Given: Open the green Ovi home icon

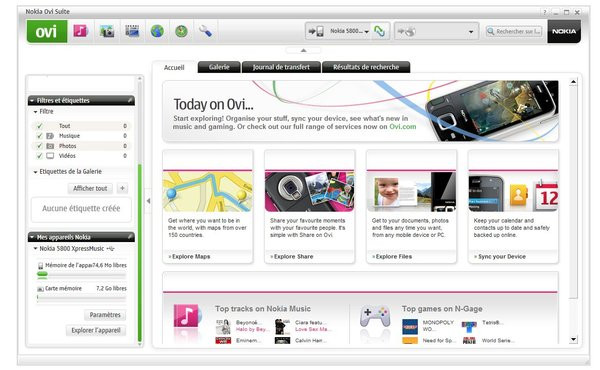Looking at the screenshot, I should coord(47,31).
